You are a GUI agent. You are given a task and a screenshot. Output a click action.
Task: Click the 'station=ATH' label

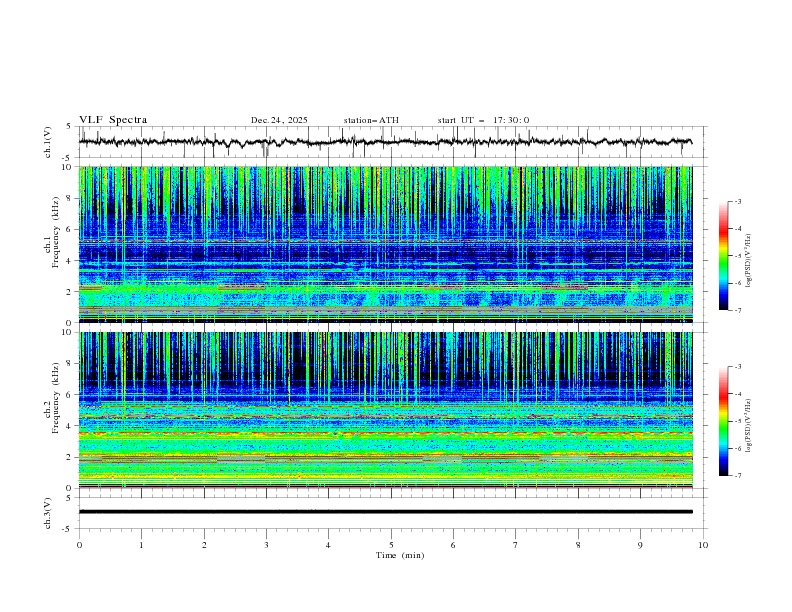pyautogui.click(x=371, y=120)
